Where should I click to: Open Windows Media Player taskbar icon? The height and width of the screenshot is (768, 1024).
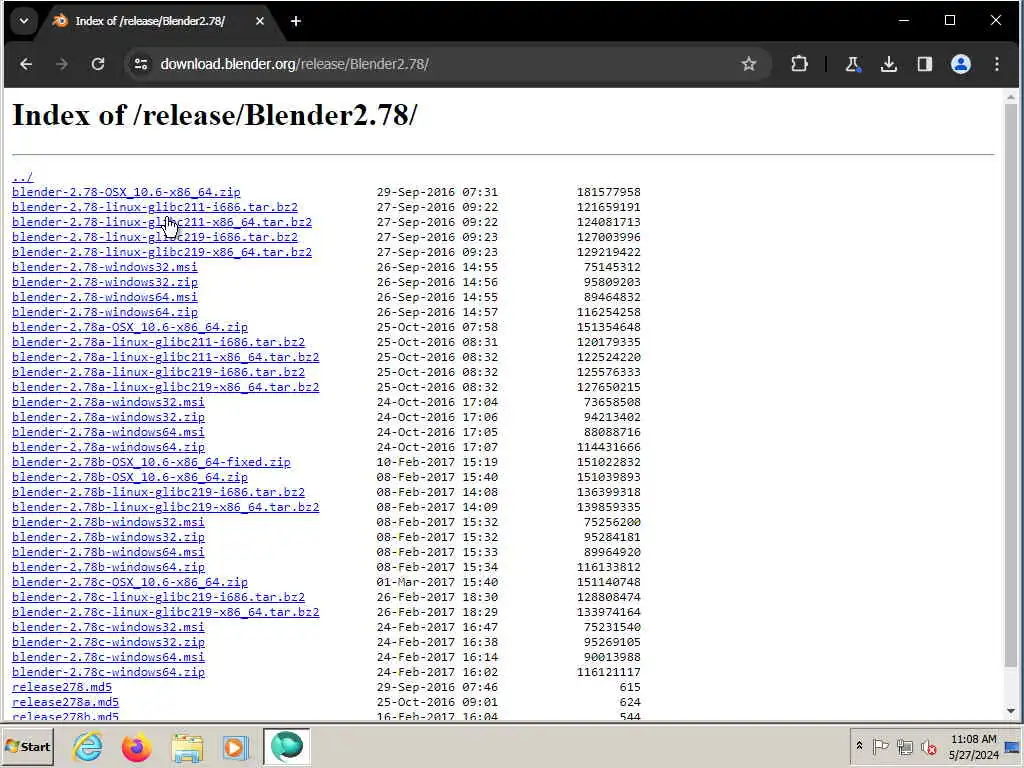pos(236,746)
